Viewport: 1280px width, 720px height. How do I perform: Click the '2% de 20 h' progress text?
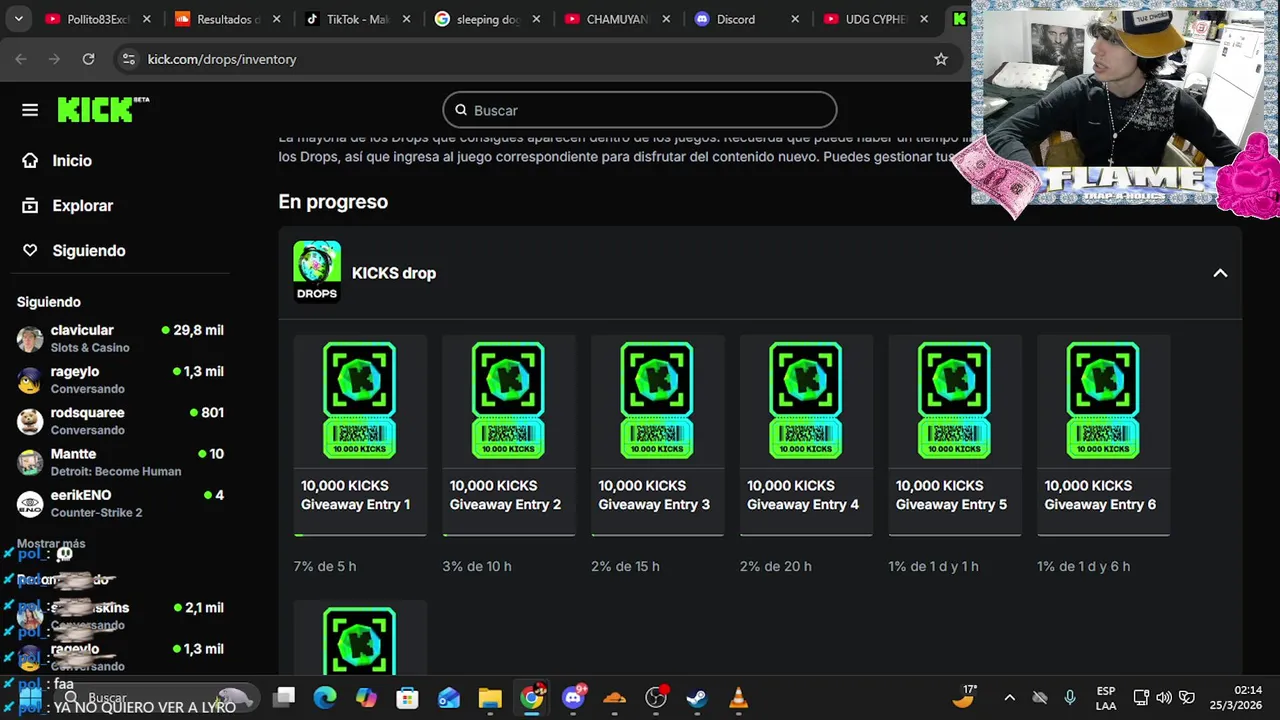776,566
